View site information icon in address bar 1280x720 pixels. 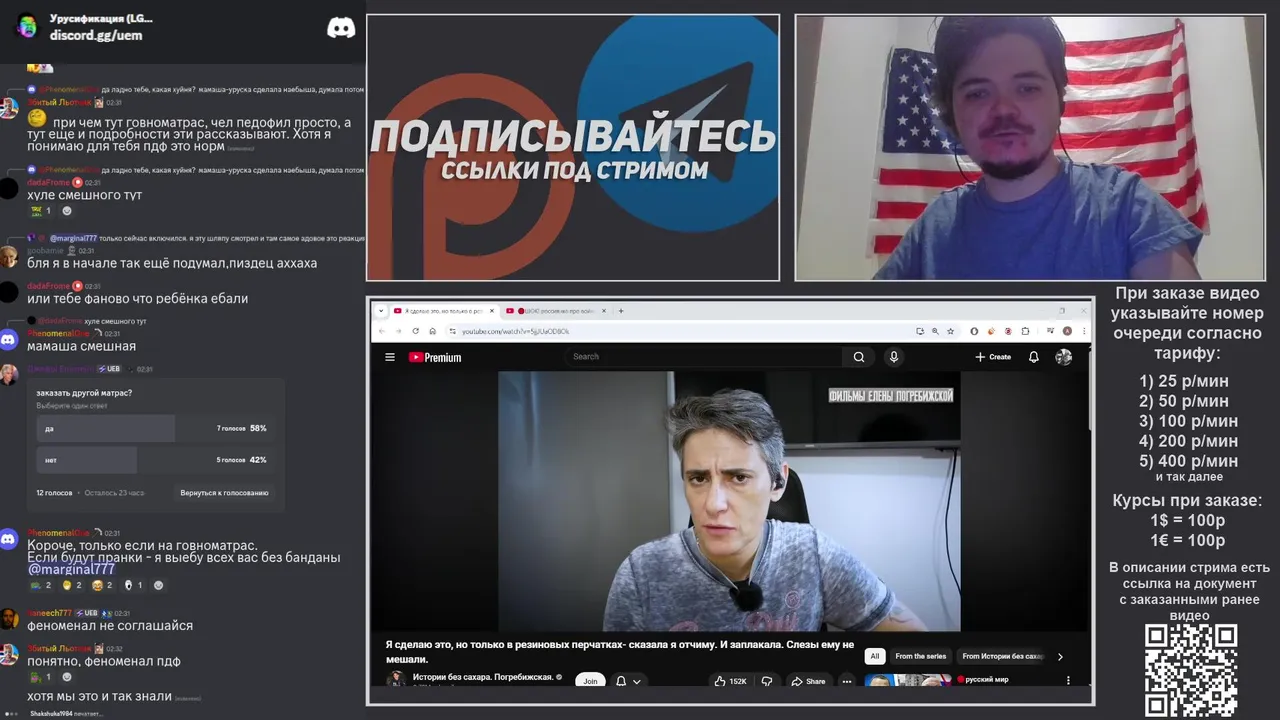point(453,331)
